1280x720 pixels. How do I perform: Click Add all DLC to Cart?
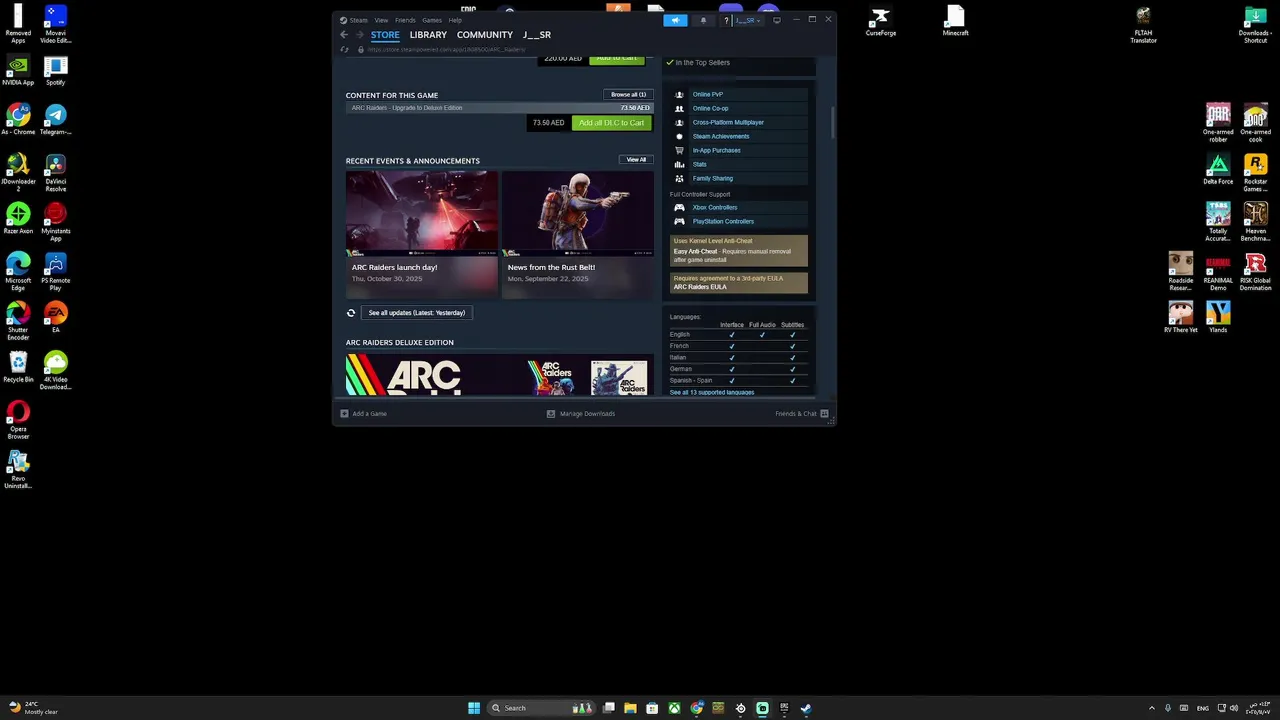(611, 123)
